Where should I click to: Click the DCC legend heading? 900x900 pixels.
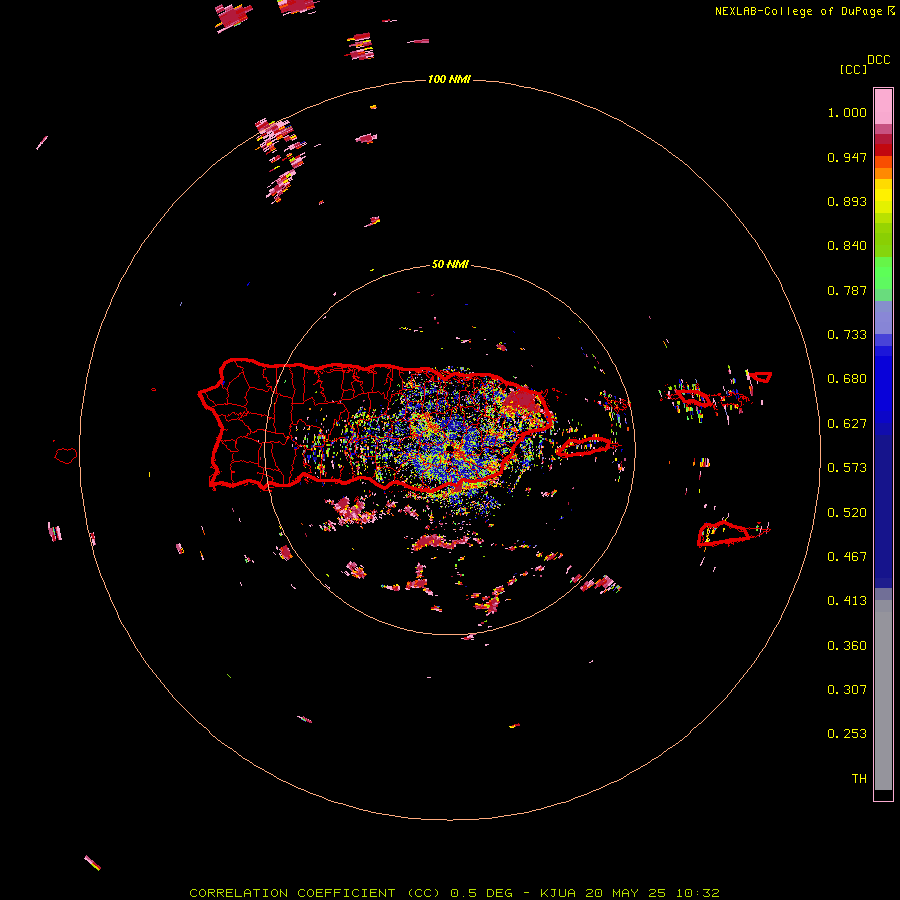878,60
